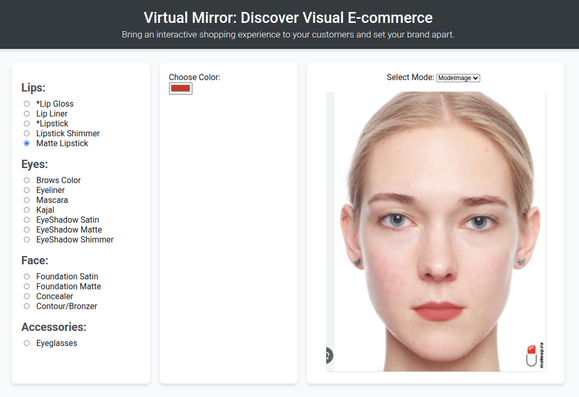Click the Select Mode: label
The image size is (579, 397).
(410, 77)
